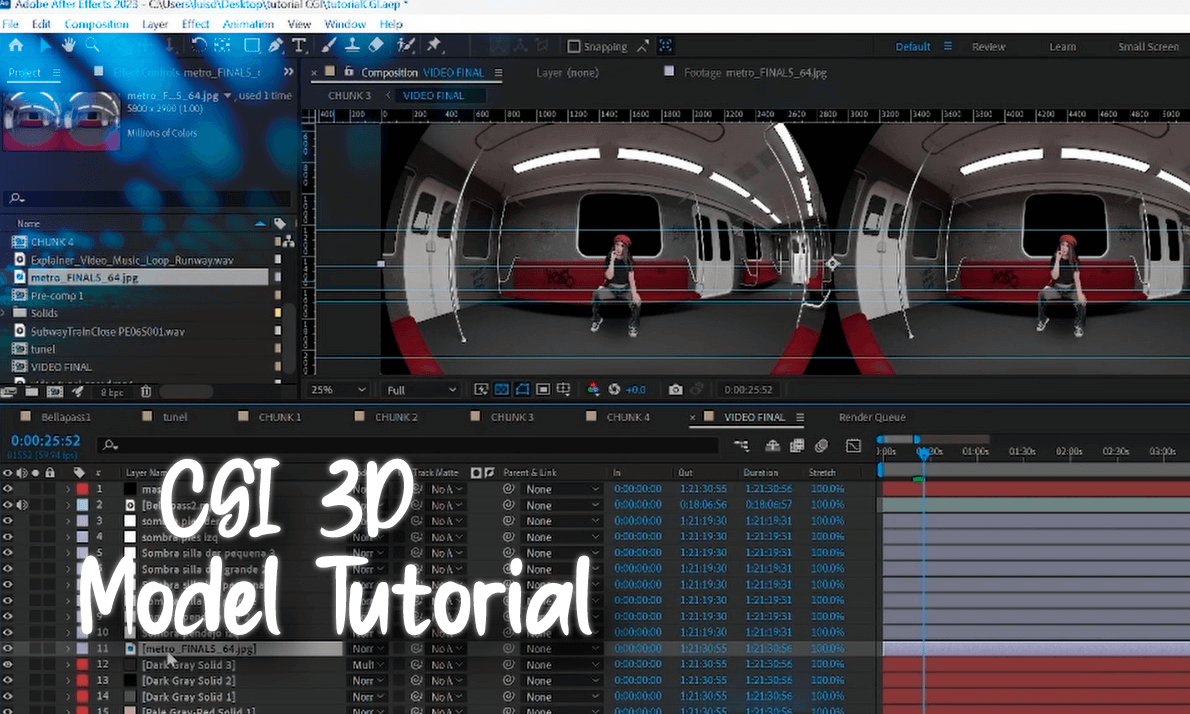The image size is (1190, 714).
Task: Pick the Puppet Pin tool
Action: coord(433,44)
